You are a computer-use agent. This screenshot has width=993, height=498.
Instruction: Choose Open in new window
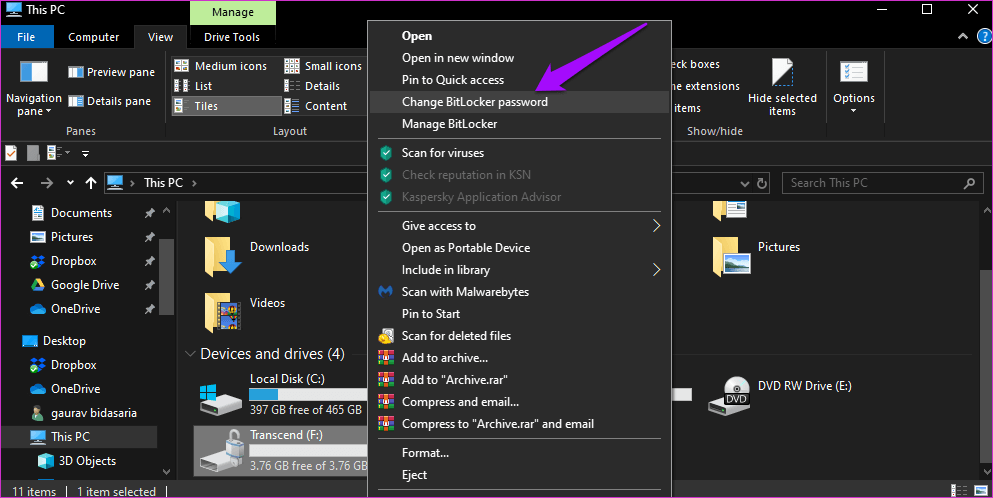tap(519, 58)
